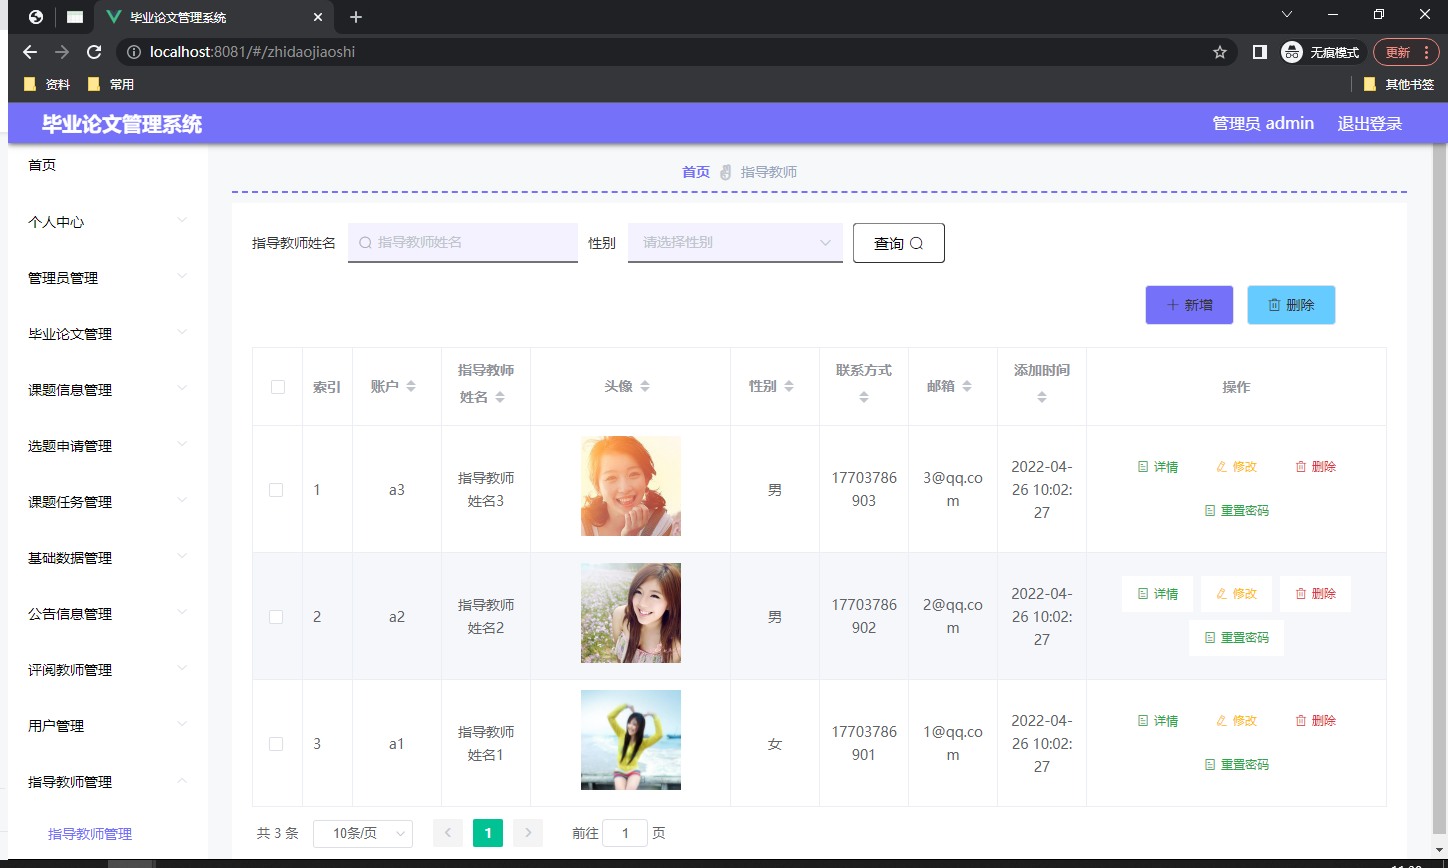This screenshot has height=868, width=1448.
Task: Click the 前往 page number input field
Action: (625, 832)
